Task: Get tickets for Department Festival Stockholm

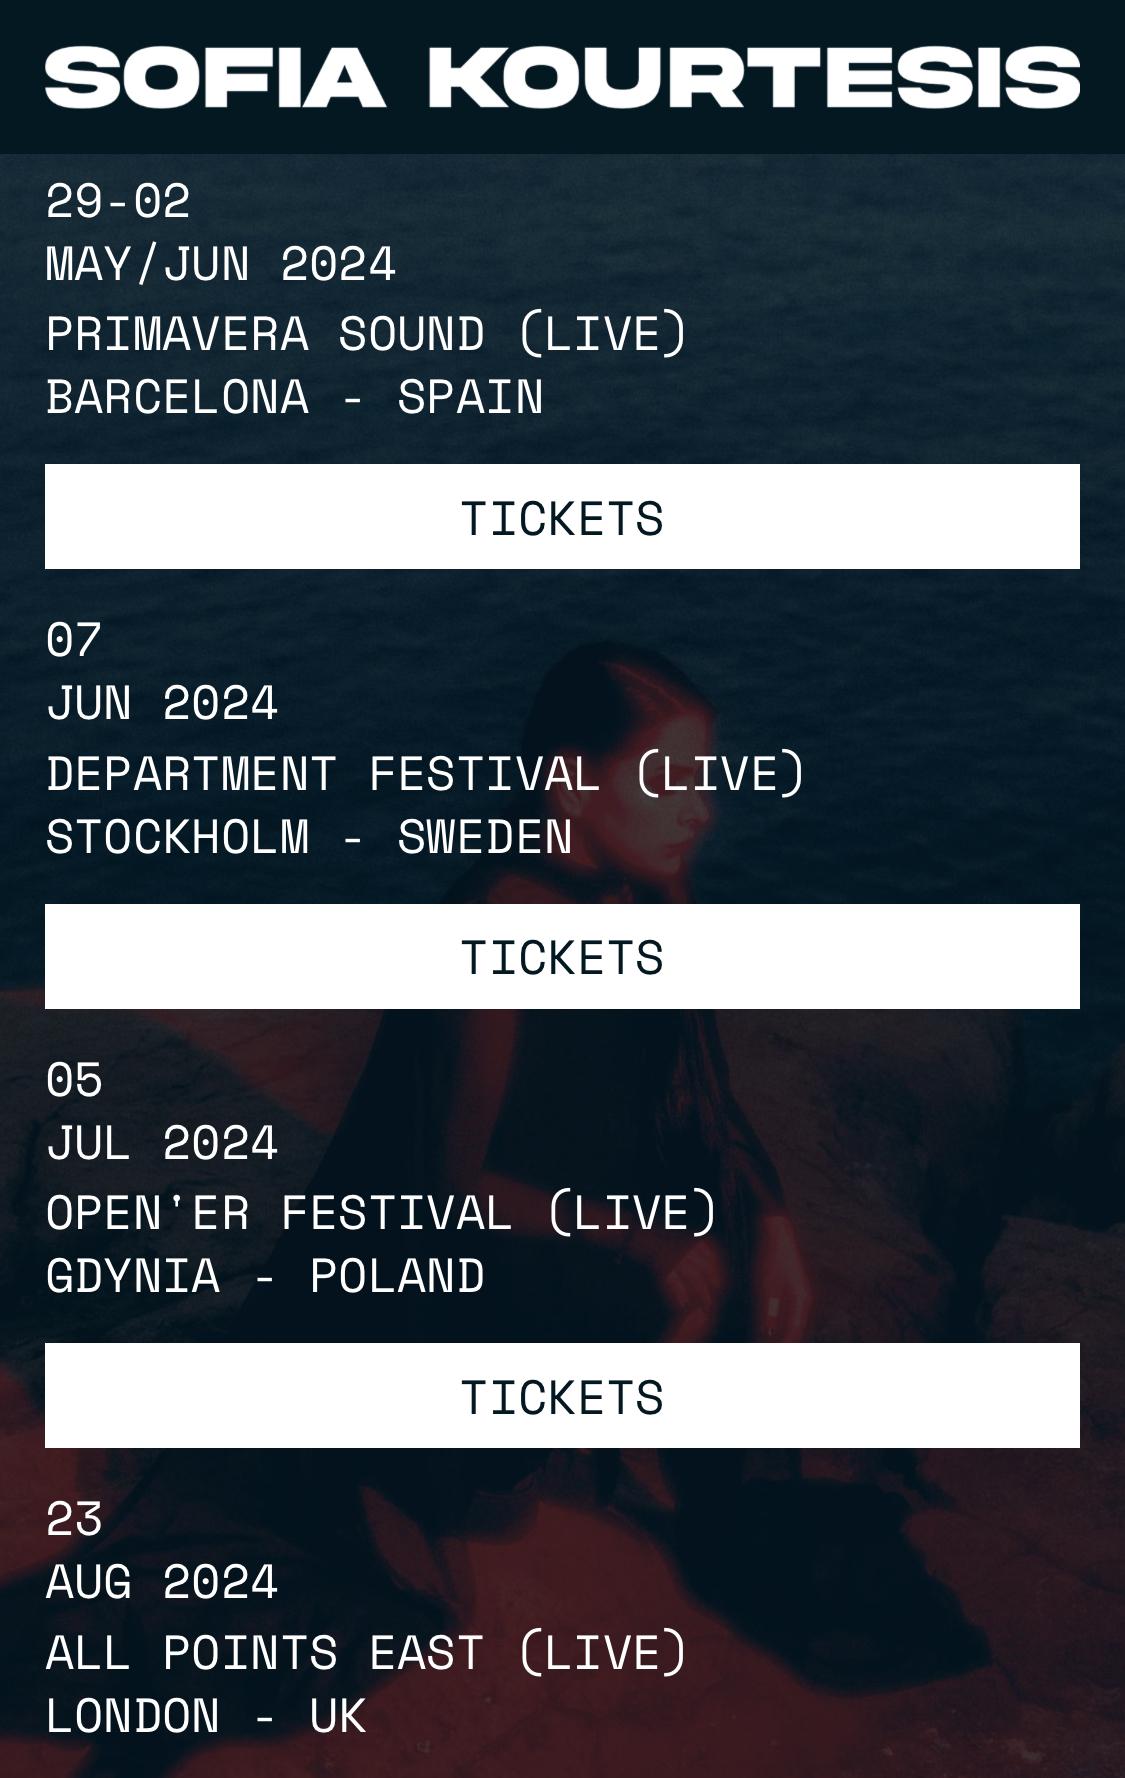Action: pos(562,957)
